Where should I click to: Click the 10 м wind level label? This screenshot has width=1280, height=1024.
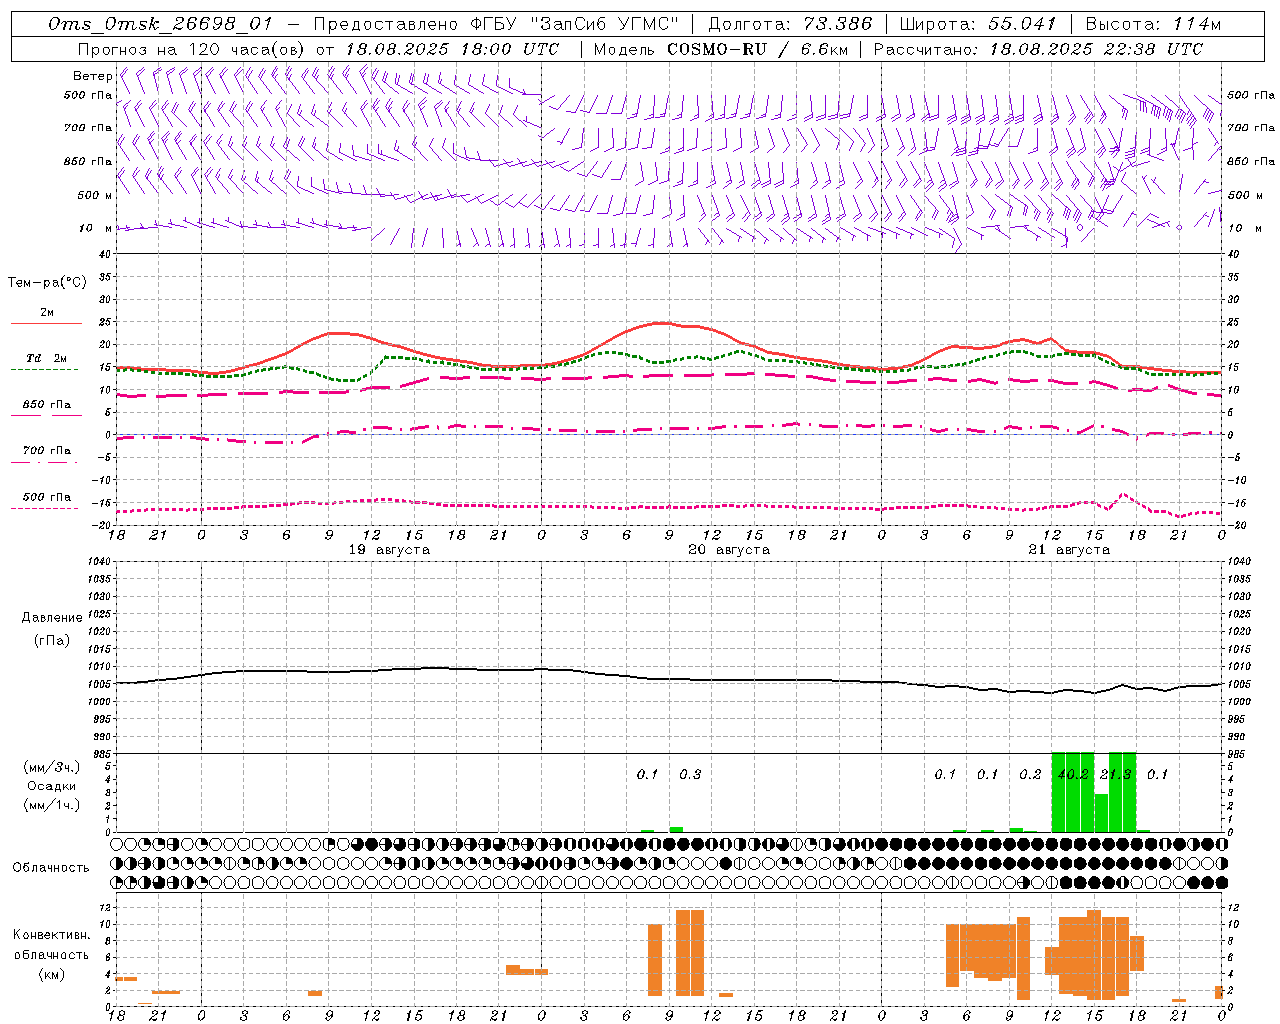[x=85, y=229]
